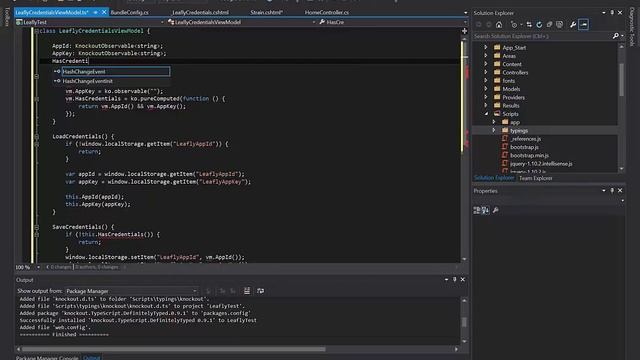Image resolution: width=640 pixels, height=360 pixels.
Task: Switch to the BundleConfig.cs tab
Action: coord(129,13)
